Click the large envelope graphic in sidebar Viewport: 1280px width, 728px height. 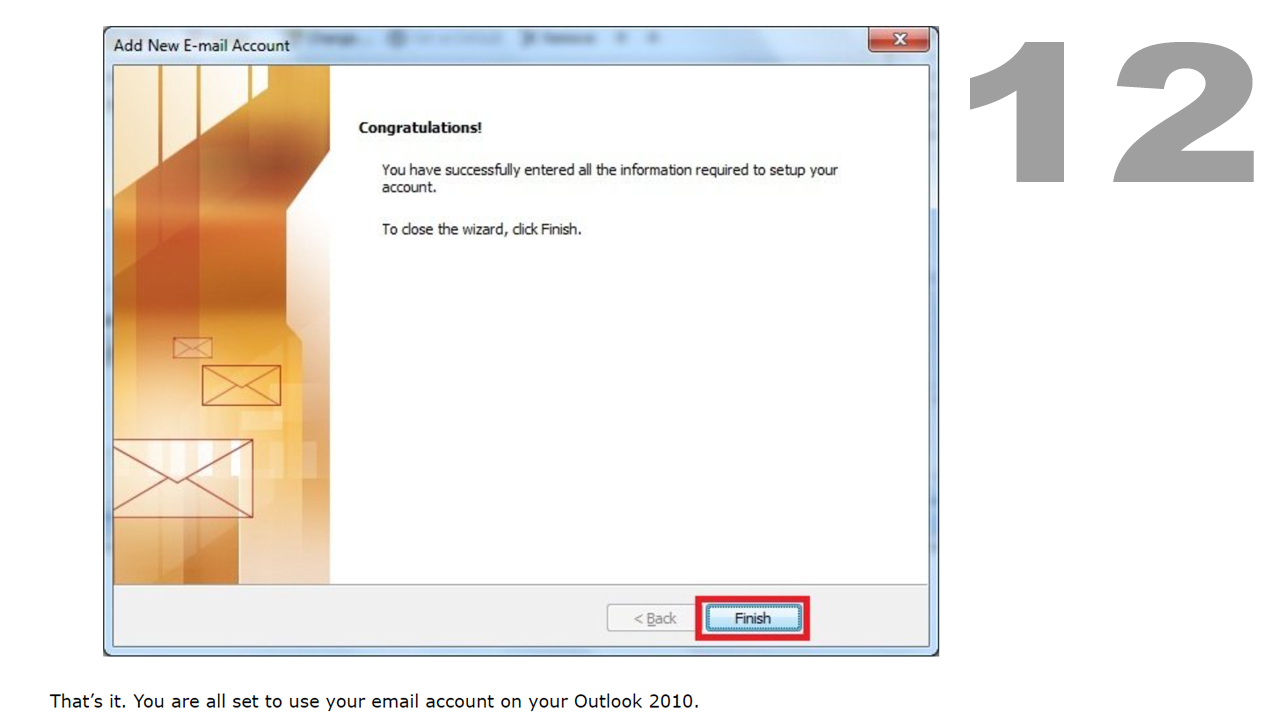pos(182,478)
